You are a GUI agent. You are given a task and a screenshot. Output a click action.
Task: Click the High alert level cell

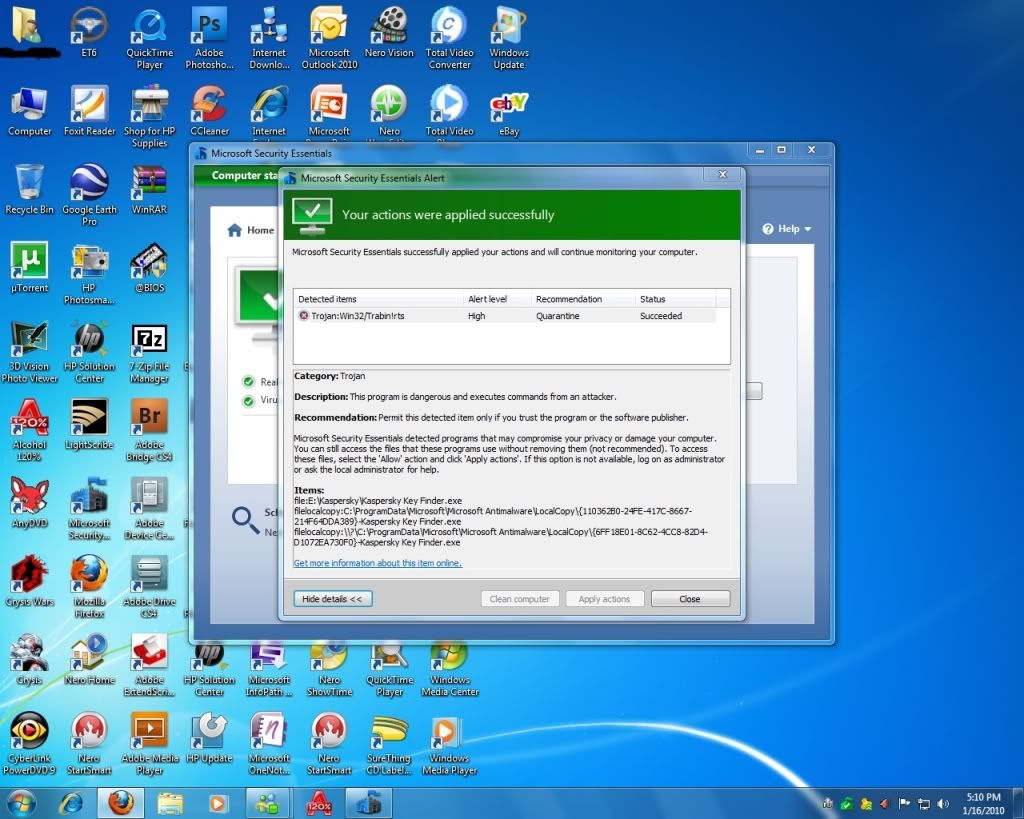[x=477, y=316]
